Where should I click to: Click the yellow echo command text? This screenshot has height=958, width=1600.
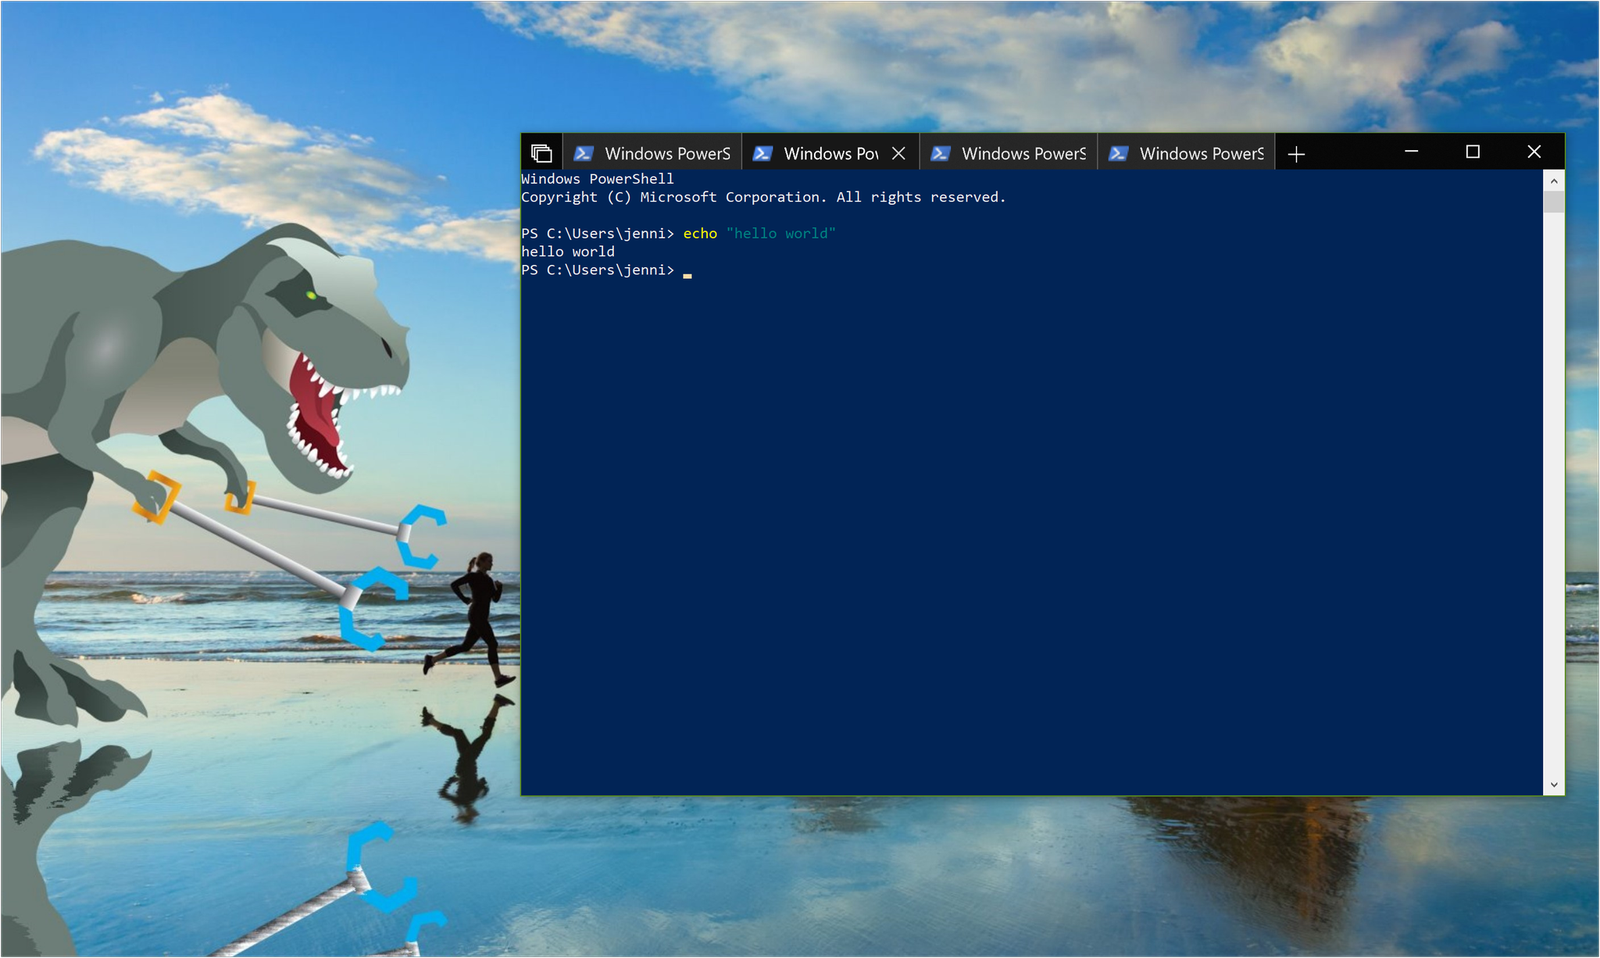[700, 233]
